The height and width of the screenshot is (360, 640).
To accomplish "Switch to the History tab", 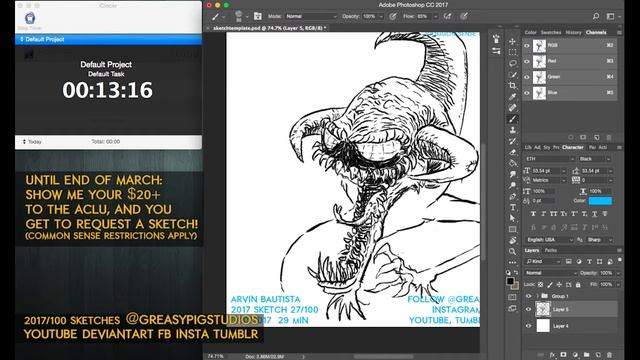I will pyautogui.click(x=573, y=32).
